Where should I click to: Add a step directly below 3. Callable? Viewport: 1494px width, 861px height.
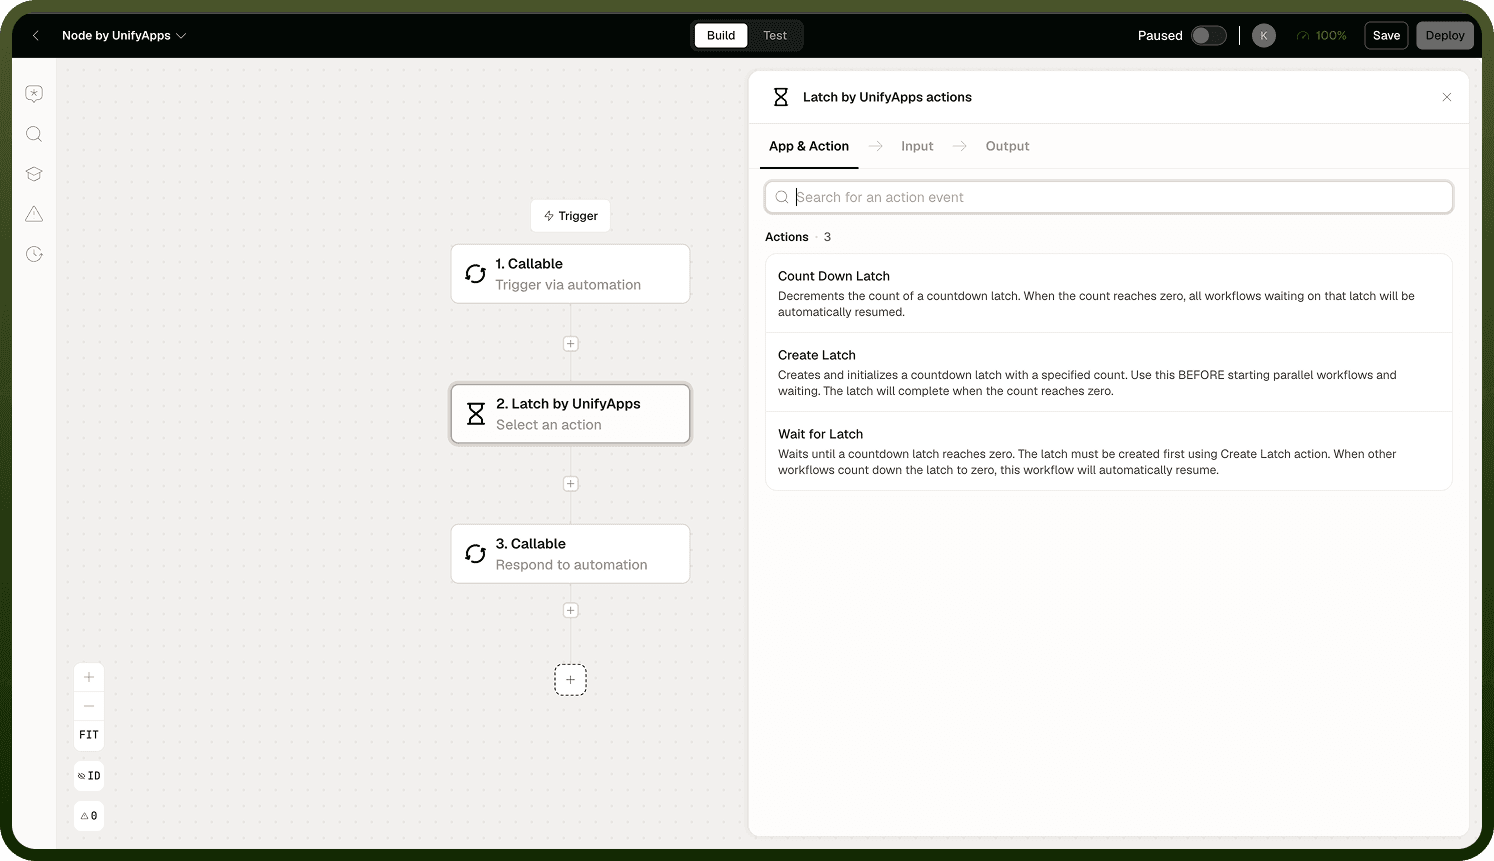coord(570,610)
